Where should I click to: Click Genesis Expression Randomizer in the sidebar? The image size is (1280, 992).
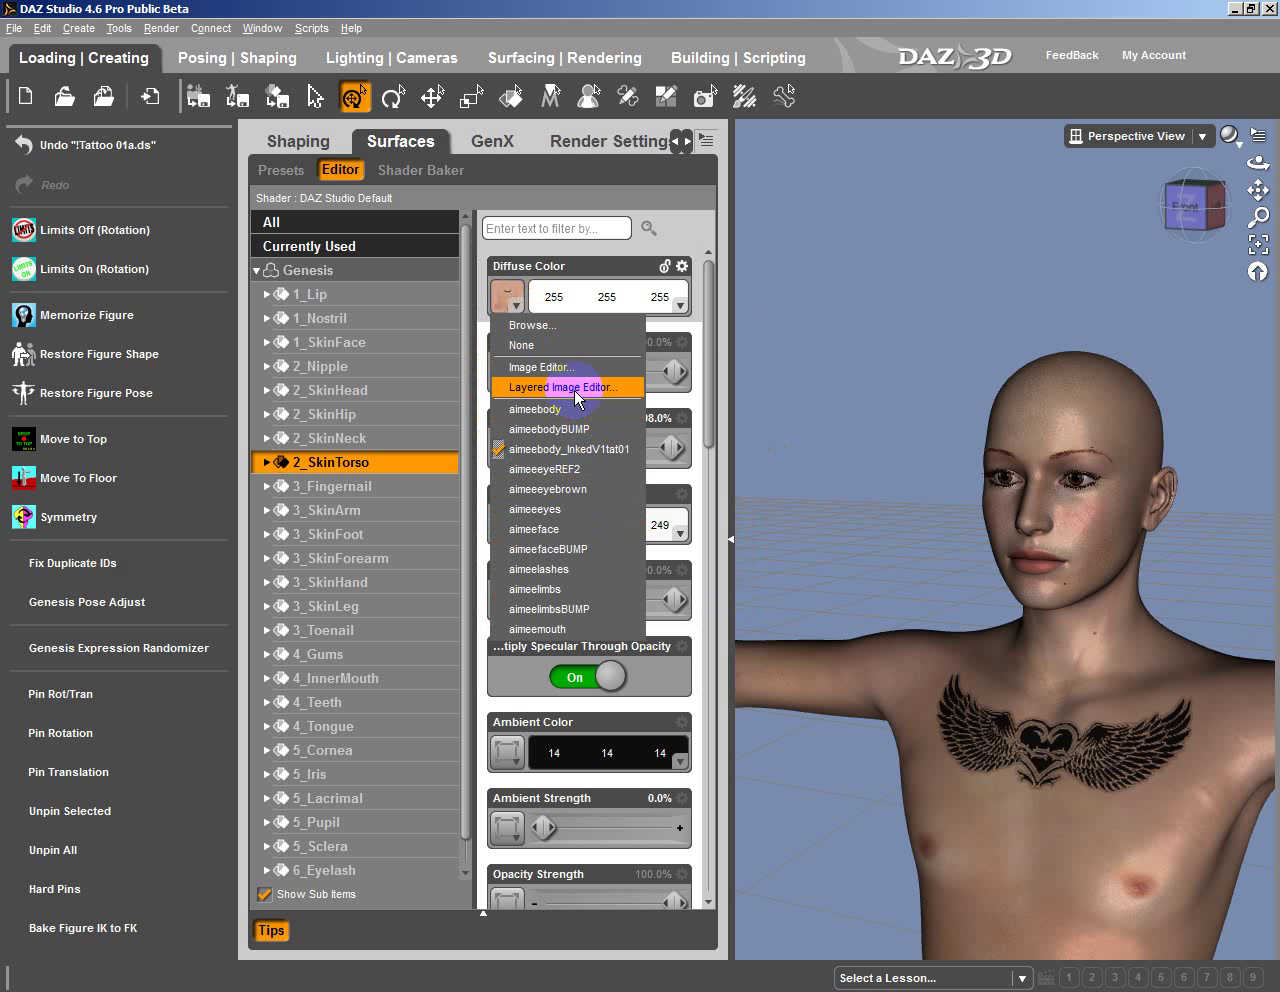tap(119, 648)
